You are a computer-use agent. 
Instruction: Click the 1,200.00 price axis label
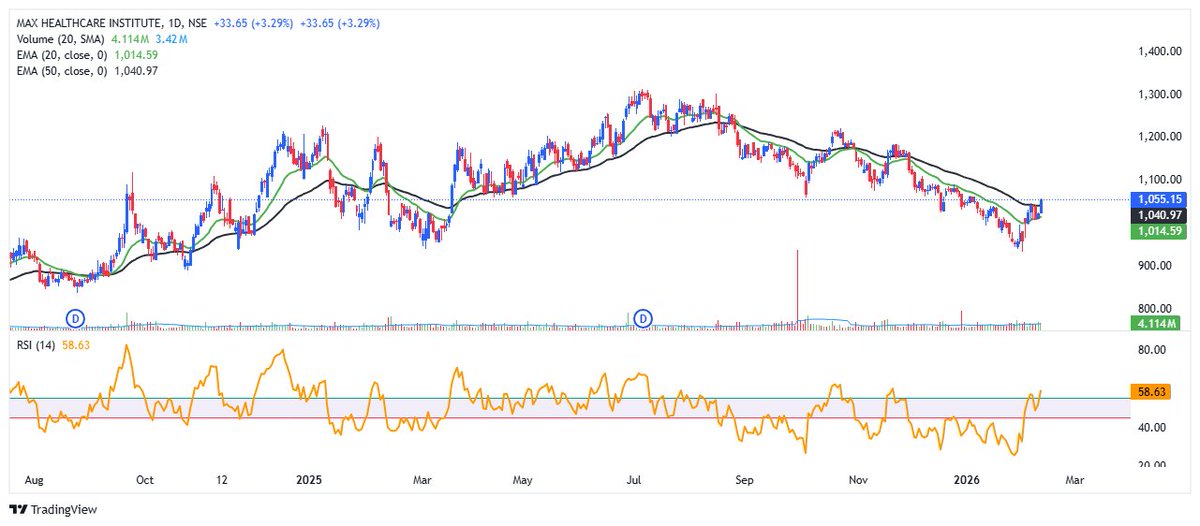(1159, 137)
